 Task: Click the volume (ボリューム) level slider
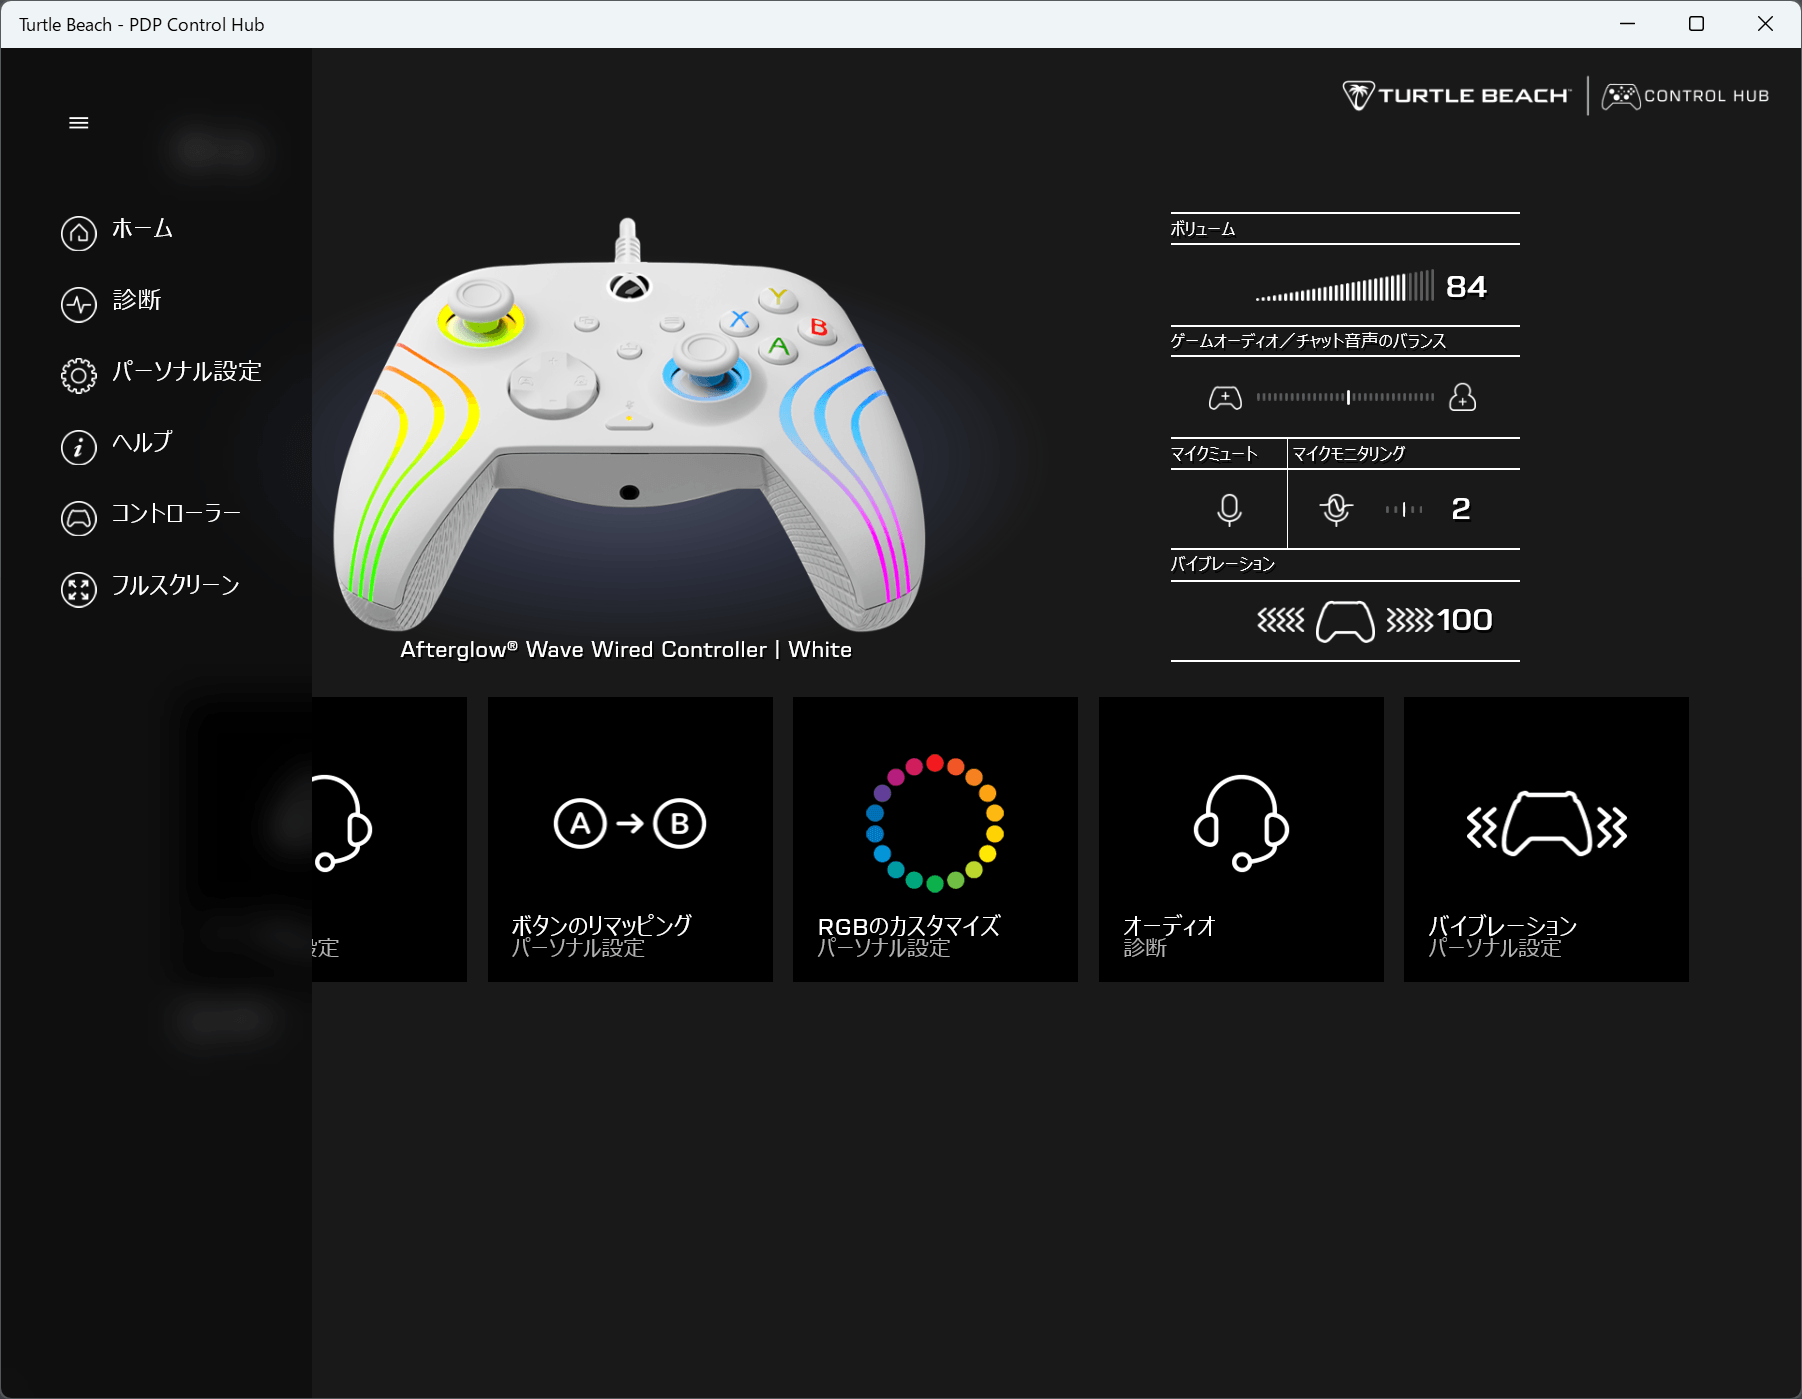click(1344, 288)
